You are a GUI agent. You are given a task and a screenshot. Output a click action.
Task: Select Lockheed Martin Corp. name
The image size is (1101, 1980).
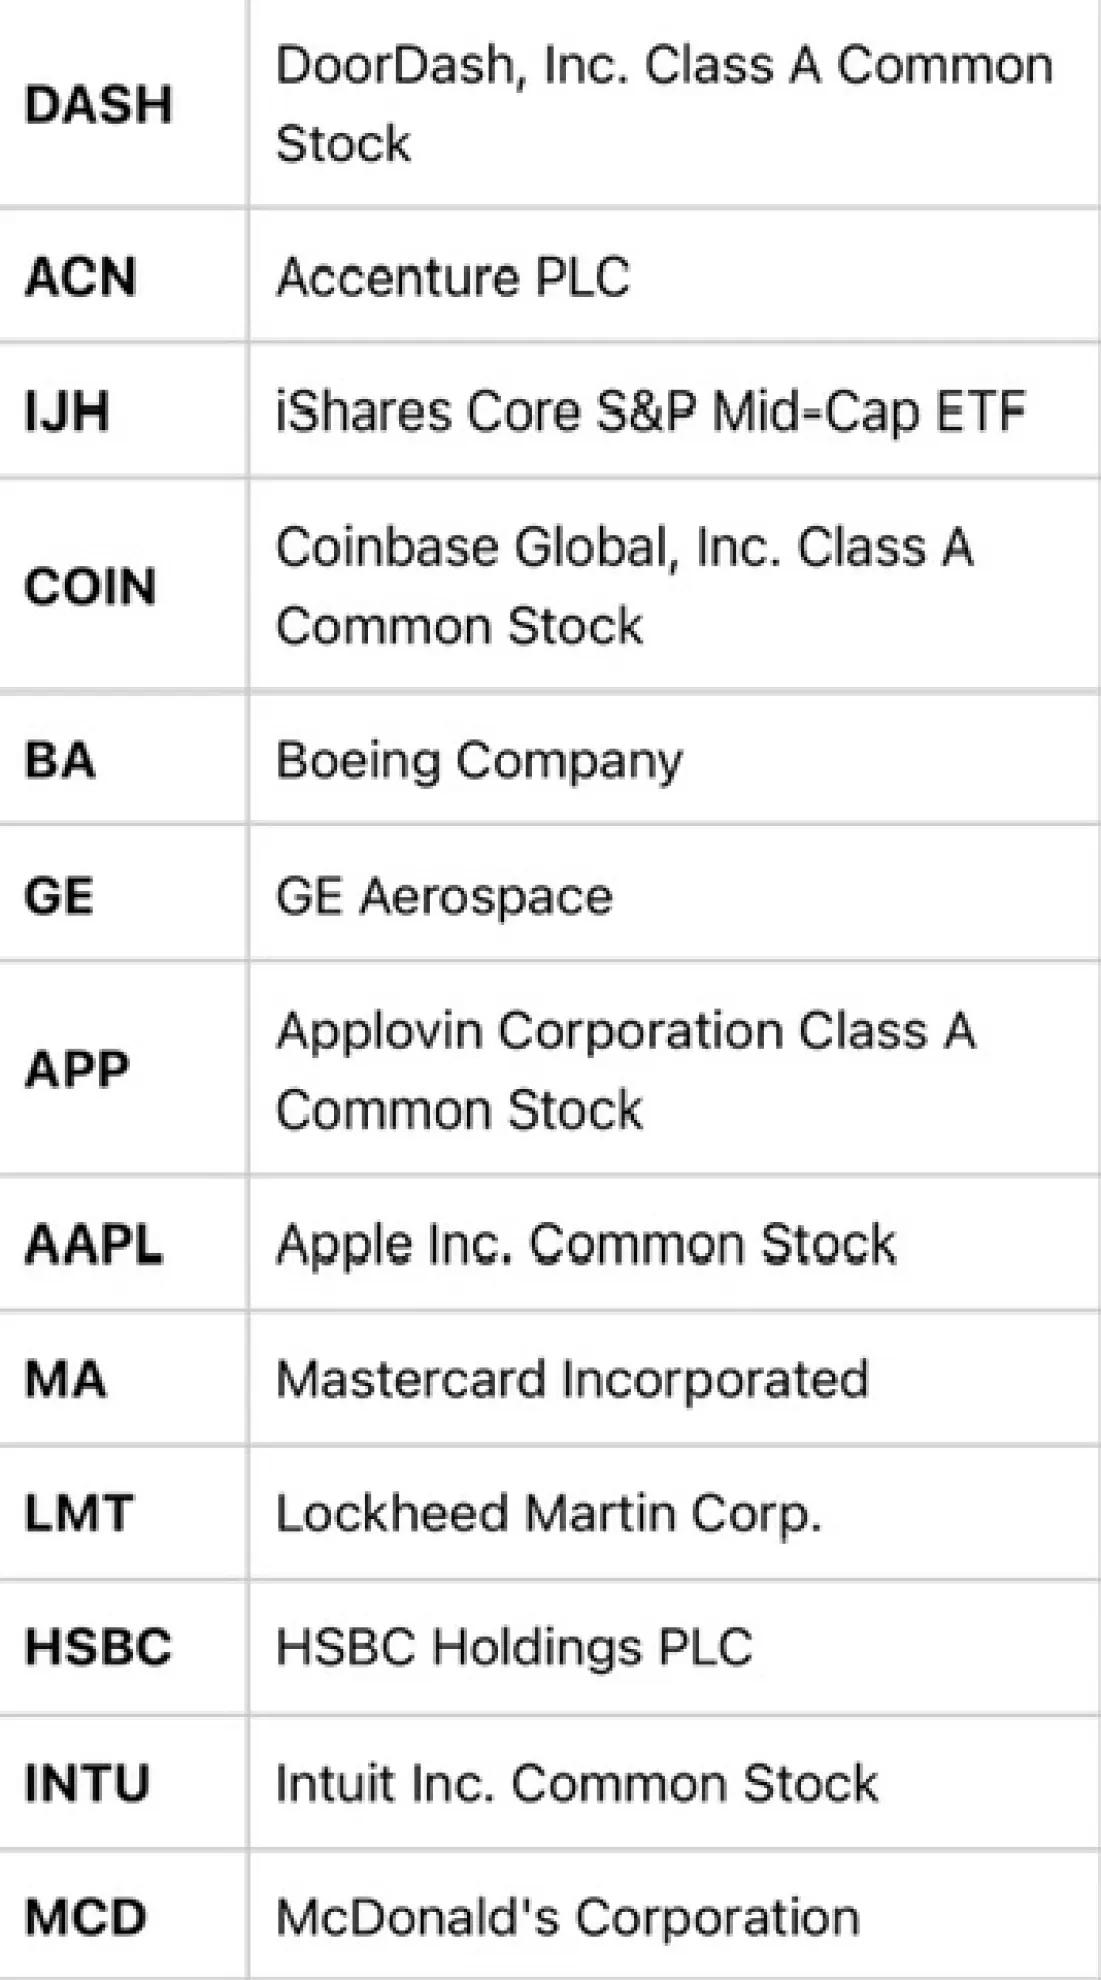pos(548,1514)
